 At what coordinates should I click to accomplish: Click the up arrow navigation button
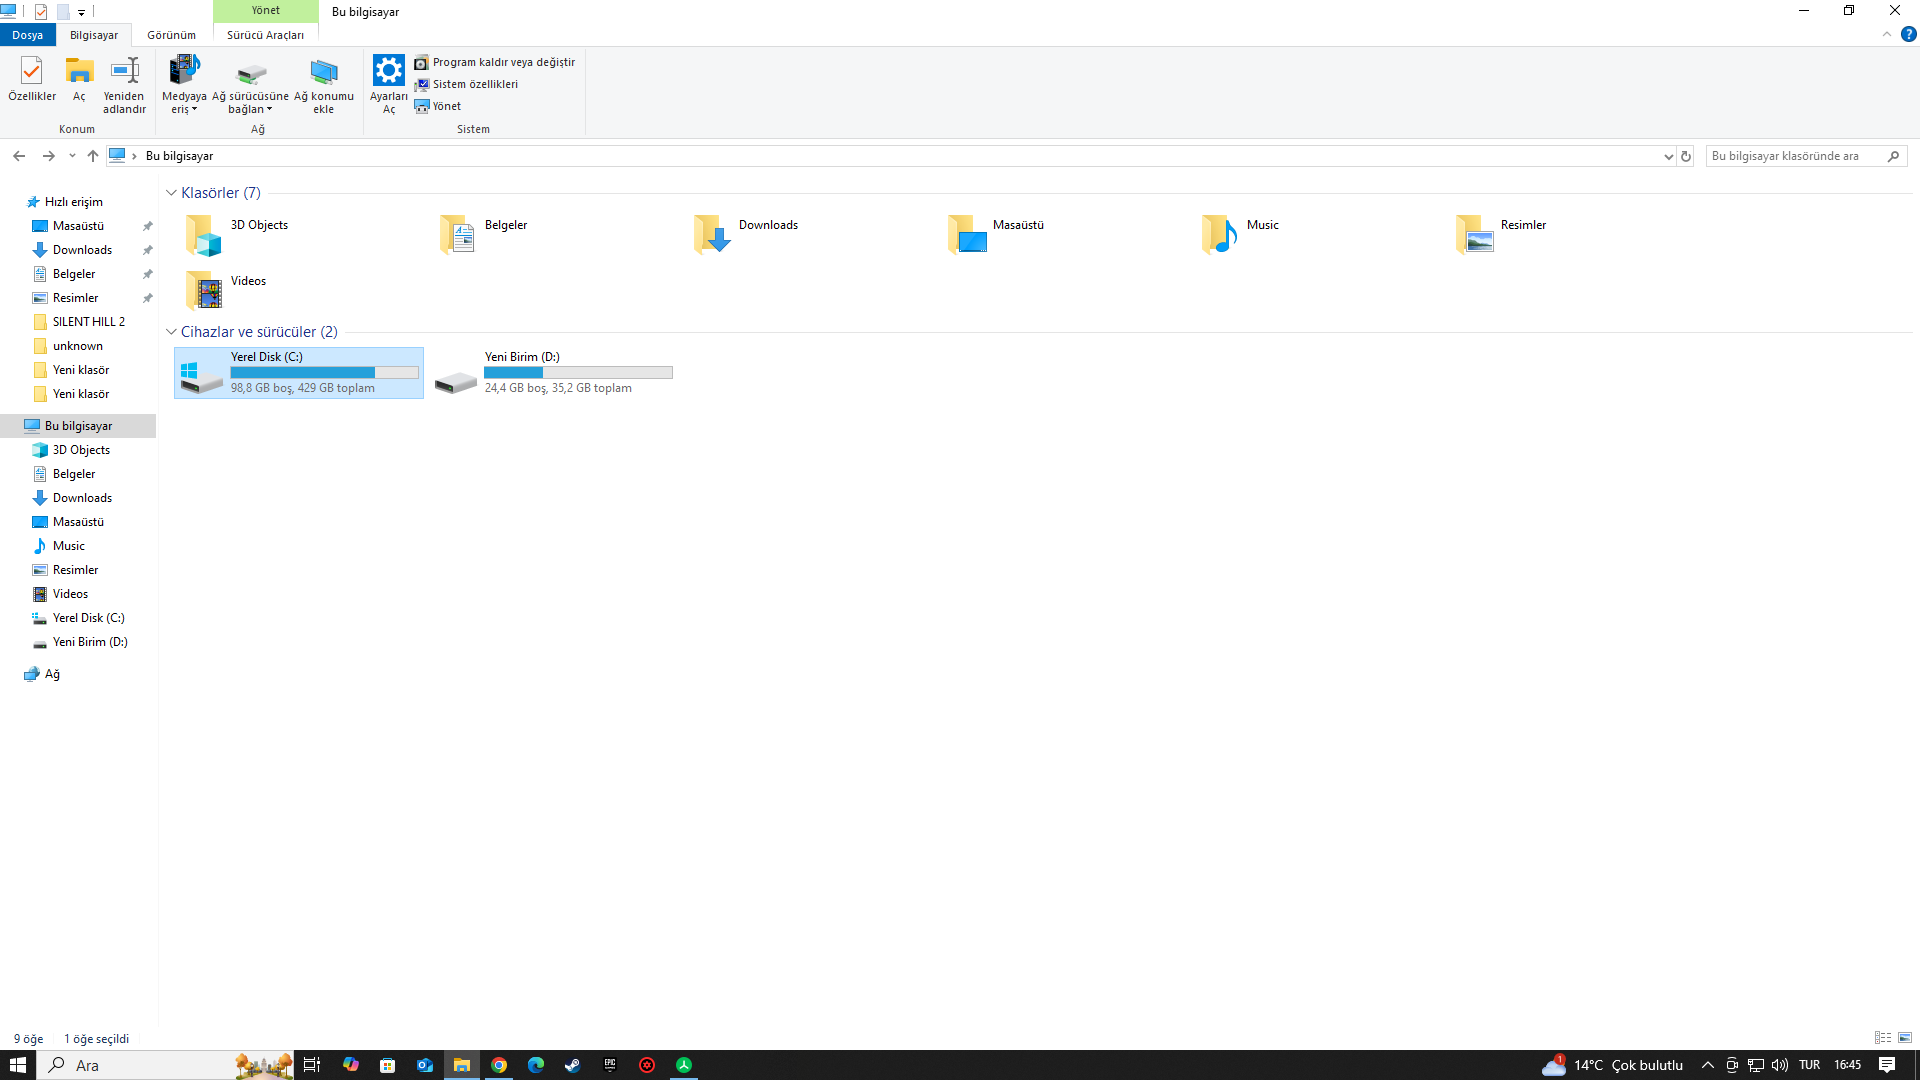(x=93, y=156)
